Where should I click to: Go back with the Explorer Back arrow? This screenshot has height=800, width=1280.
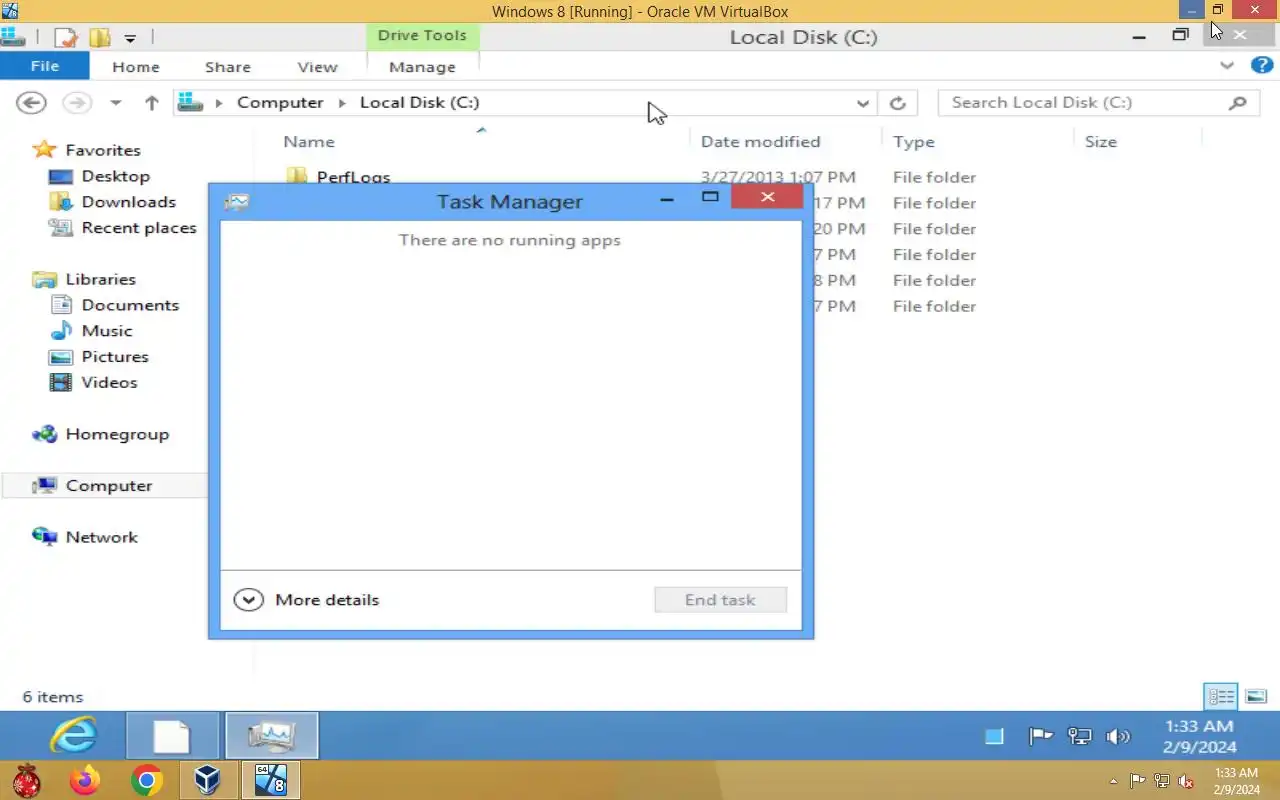[x=32, y=102]
